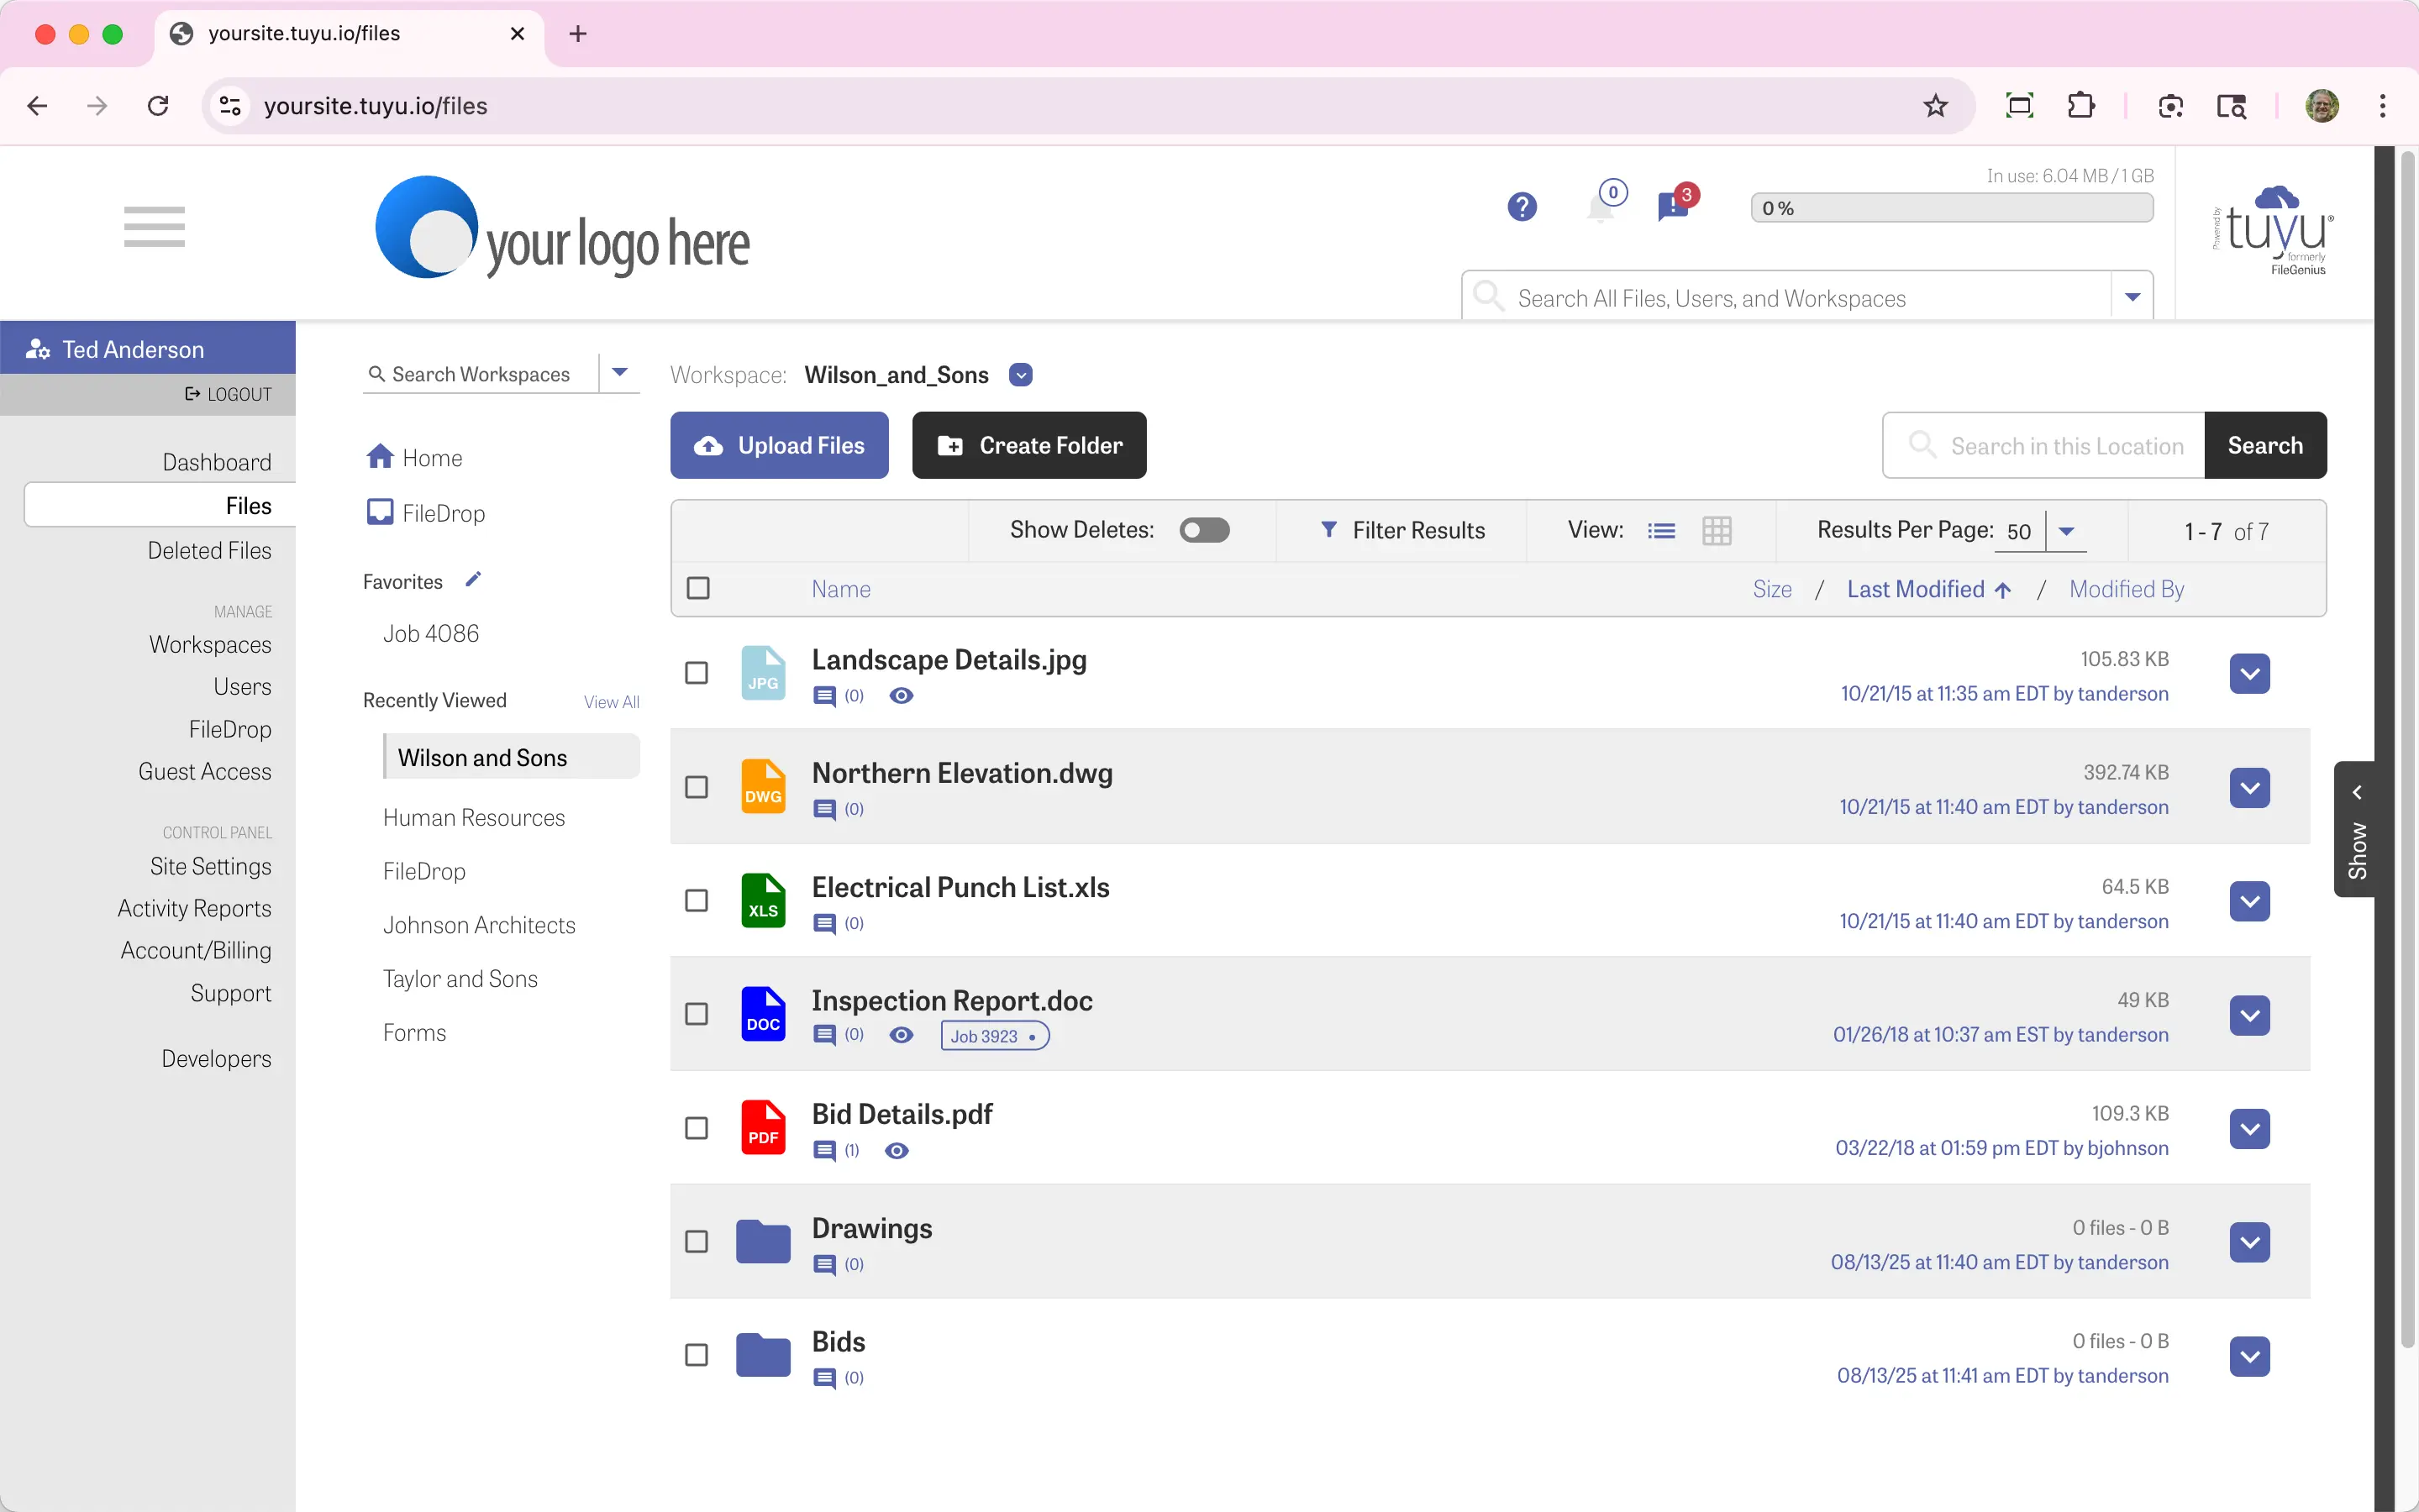The height and width of the screenshot is (1512, 2419).
Task: Select the checkbox for Northern Elevation.dwg
Action: [x=696, y=787]
